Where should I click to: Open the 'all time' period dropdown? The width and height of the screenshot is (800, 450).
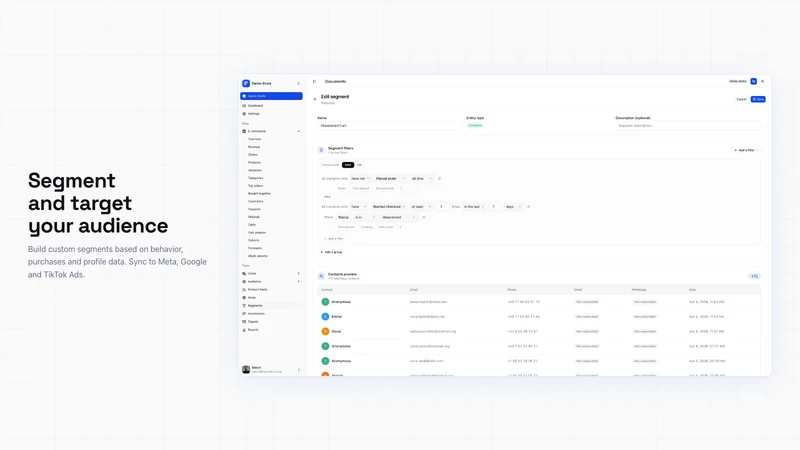(421, 179)
